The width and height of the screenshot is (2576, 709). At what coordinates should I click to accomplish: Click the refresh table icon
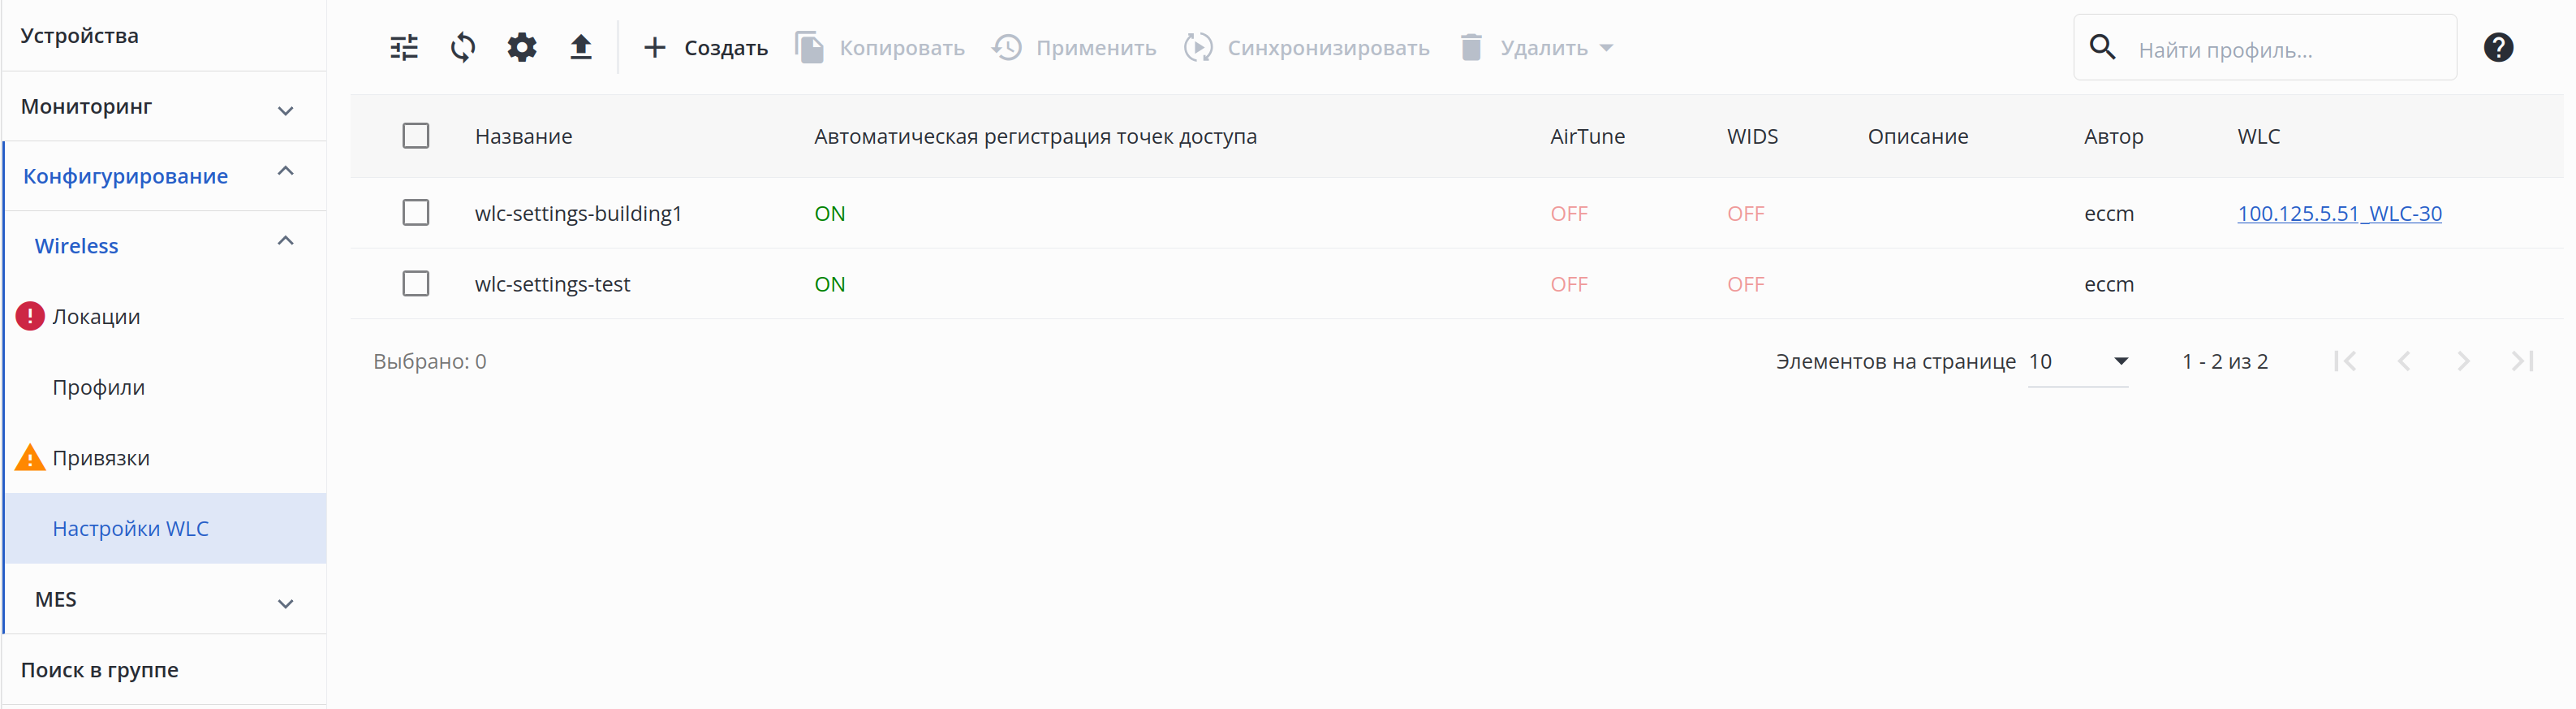463,47
